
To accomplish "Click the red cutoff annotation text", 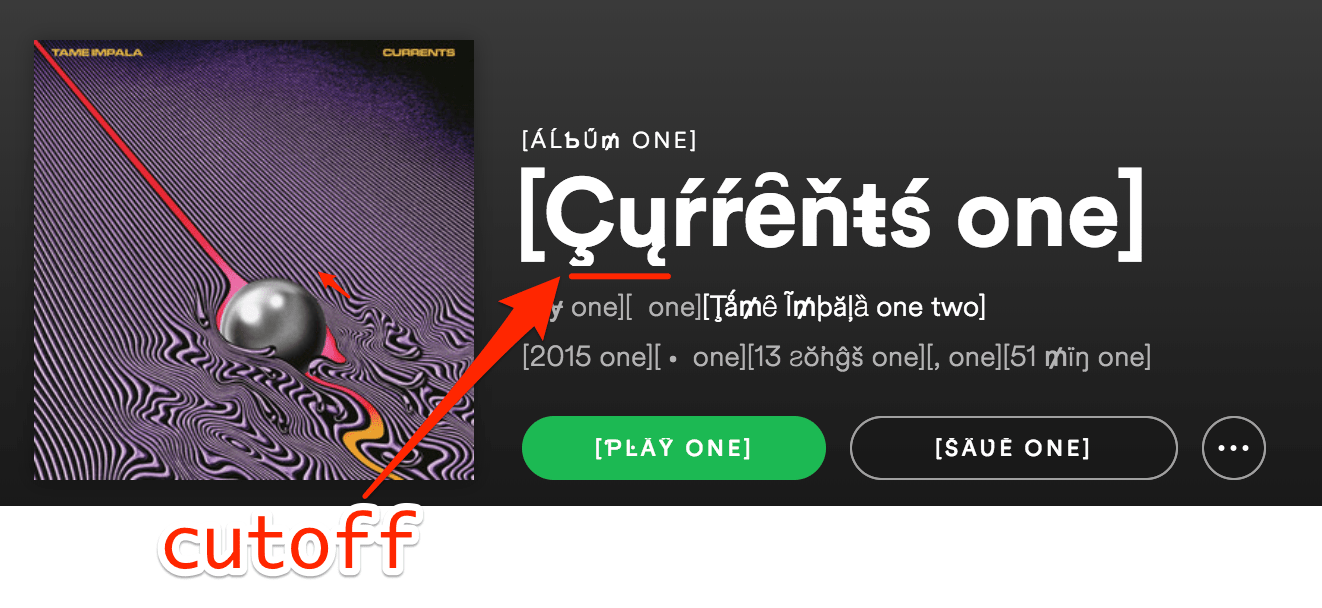I will (x=289, y=545).
